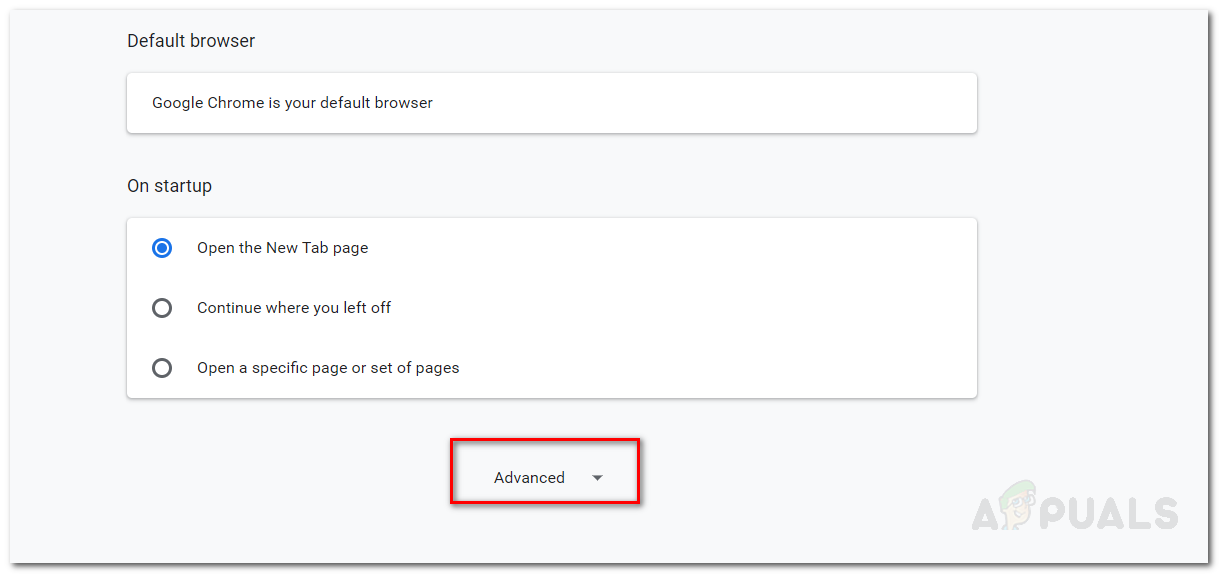Expand the Advanced settings section

(545, 478)
